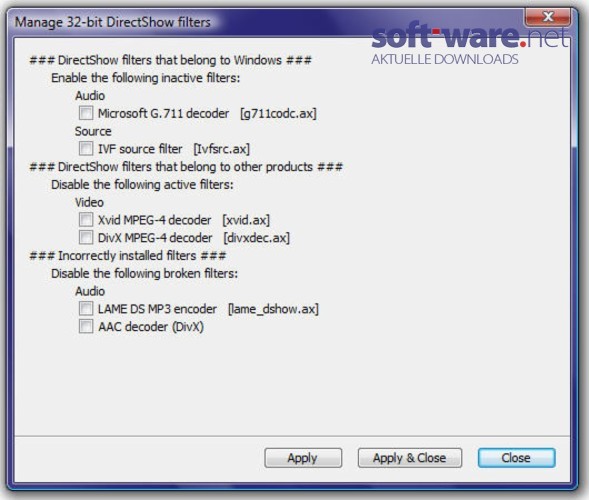
Task: Check the box for Xvid MPEG-4 decoder
Action: [x=86, y=219]
